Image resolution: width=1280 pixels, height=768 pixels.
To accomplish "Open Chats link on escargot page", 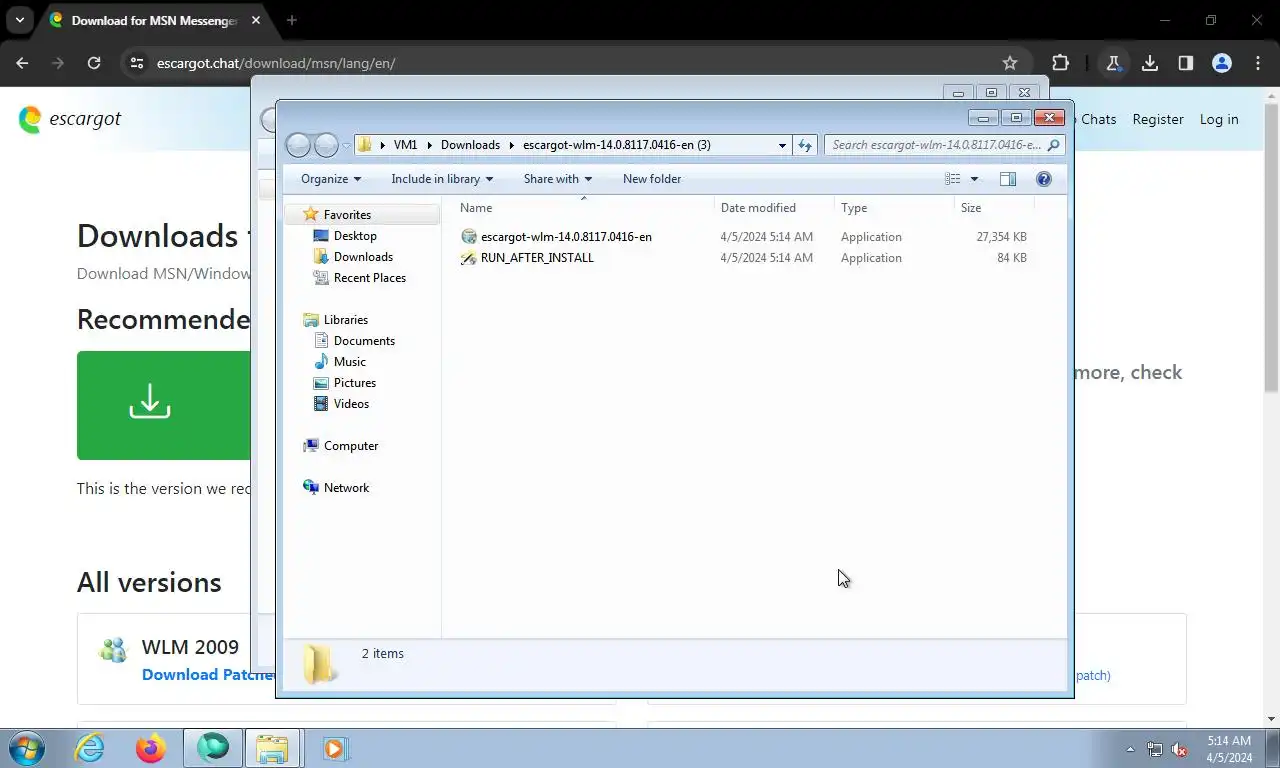I will pyautogui.click(x=1098, y=119).
